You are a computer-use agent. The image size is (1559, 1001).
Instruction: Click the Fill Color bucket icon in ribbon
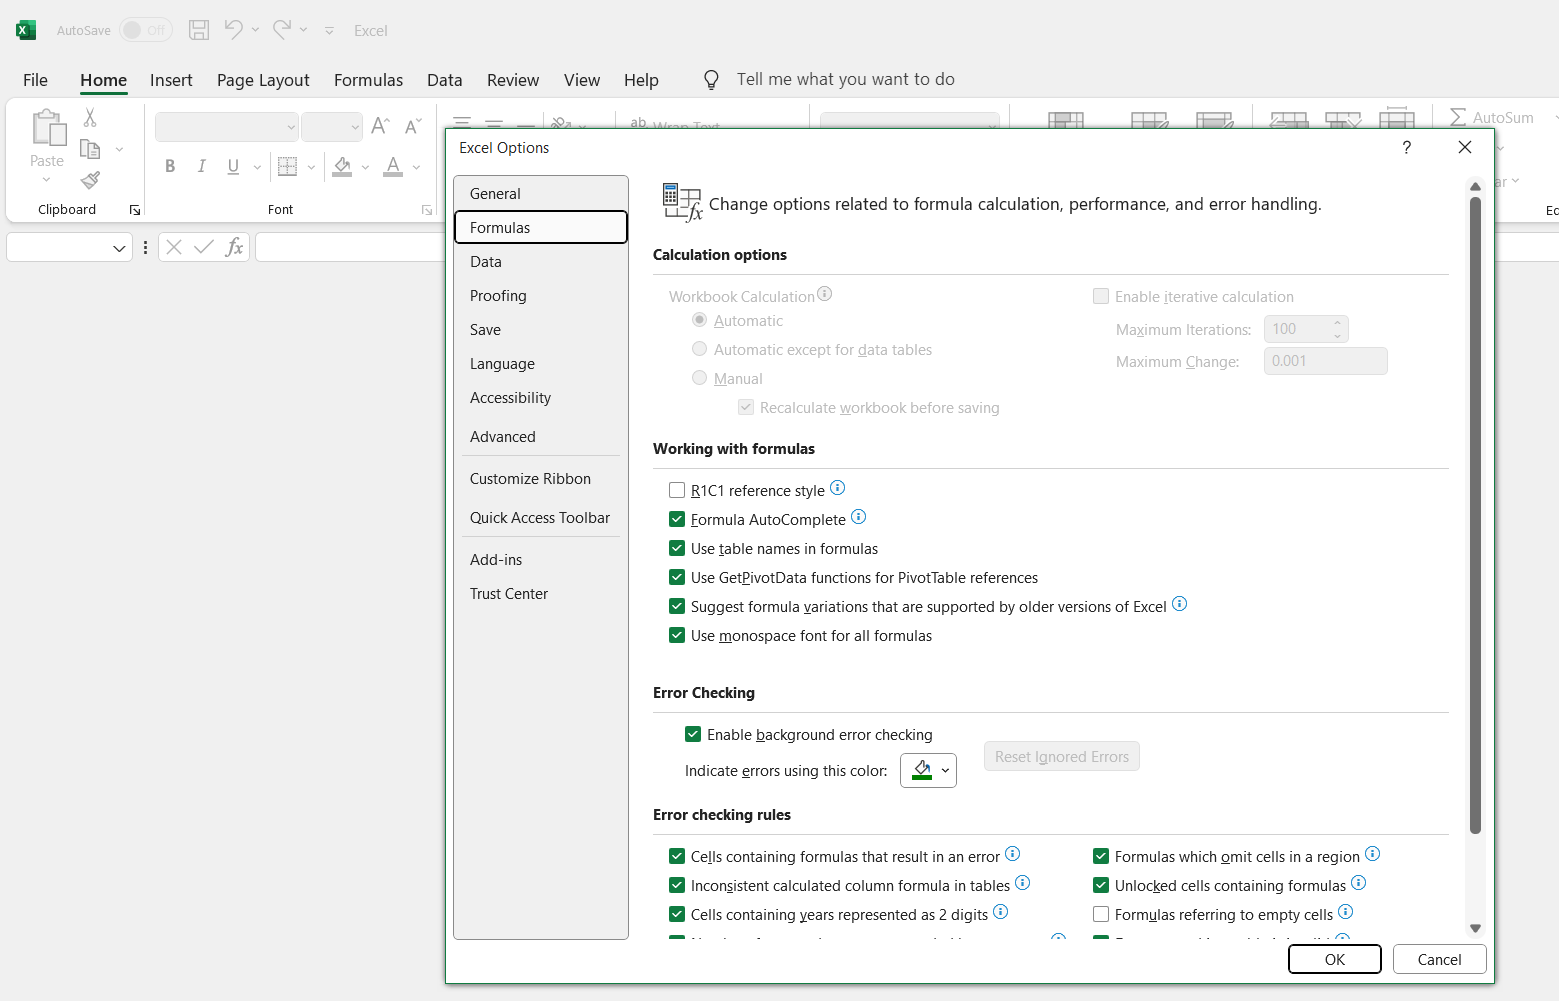342,166
